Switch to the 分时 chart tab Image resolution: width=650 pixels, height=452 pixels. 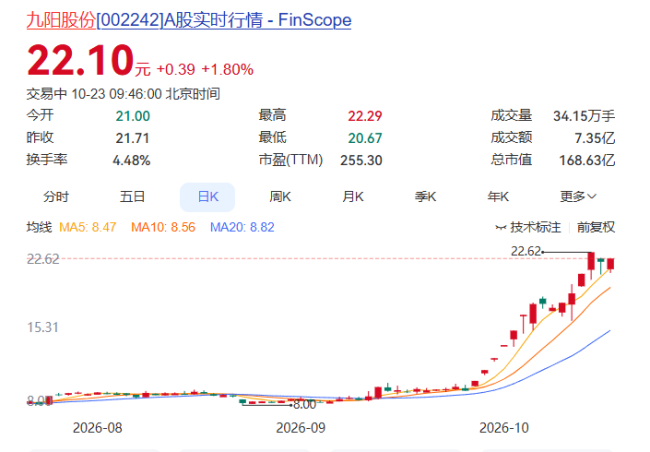56,197
